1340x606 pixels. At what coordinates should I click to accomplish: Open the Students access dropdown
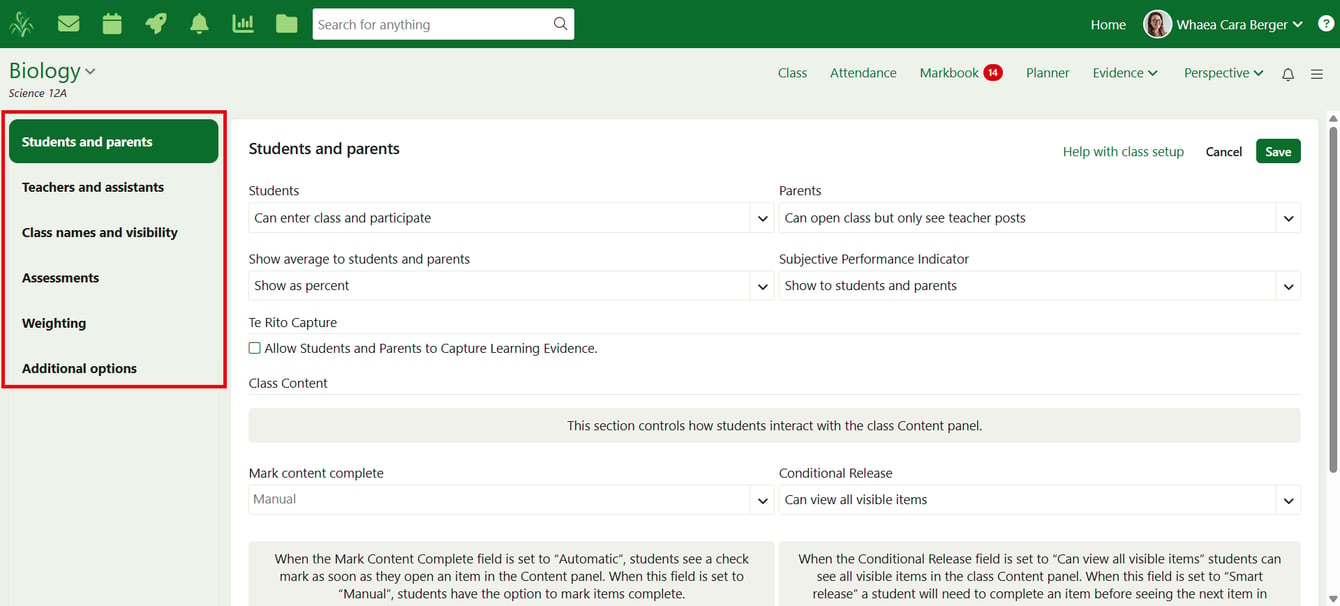(x=511, y=218)
